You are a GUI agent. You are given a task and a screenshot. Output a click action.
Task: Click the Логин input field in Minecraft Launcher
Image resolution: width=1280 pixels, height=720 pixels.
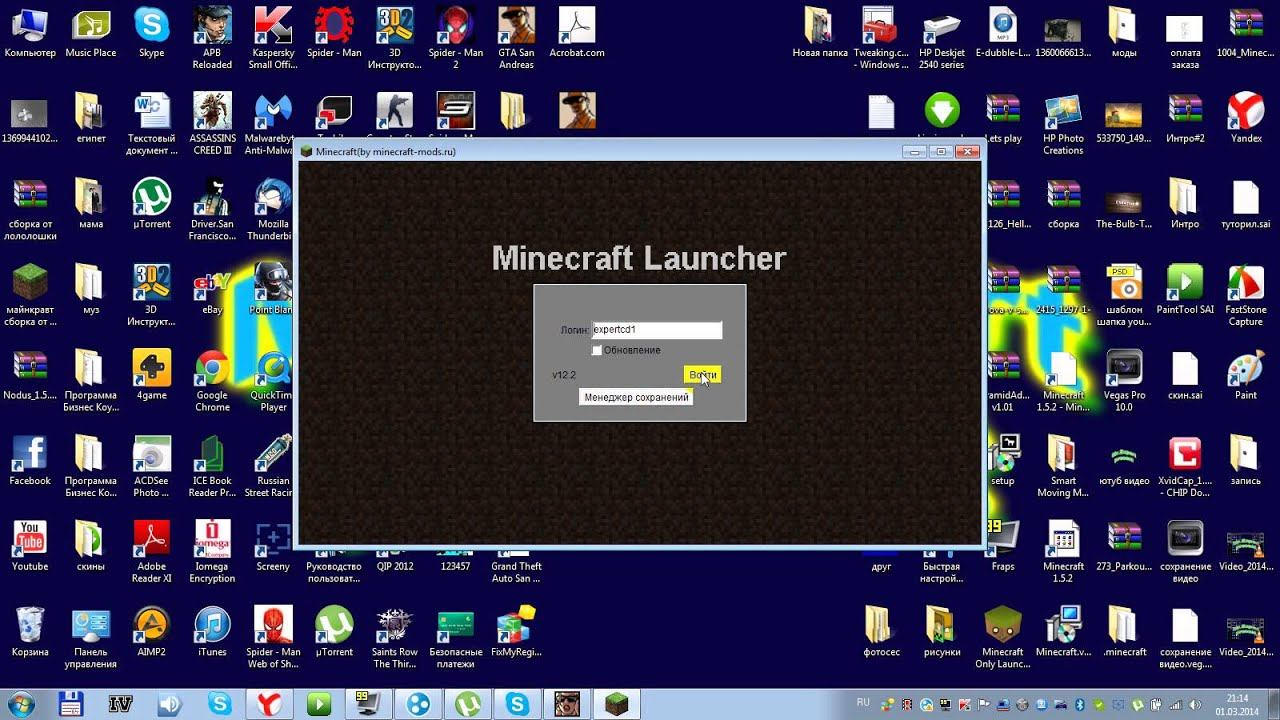(657, 330)
